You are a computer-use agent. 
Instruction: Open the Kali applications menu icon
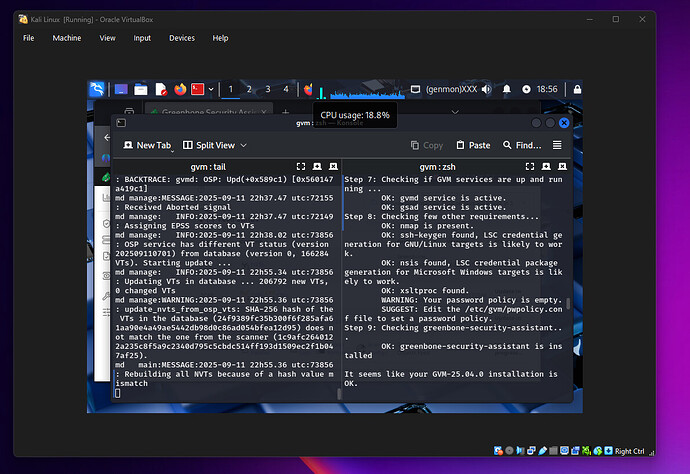[x=97, y=89]
